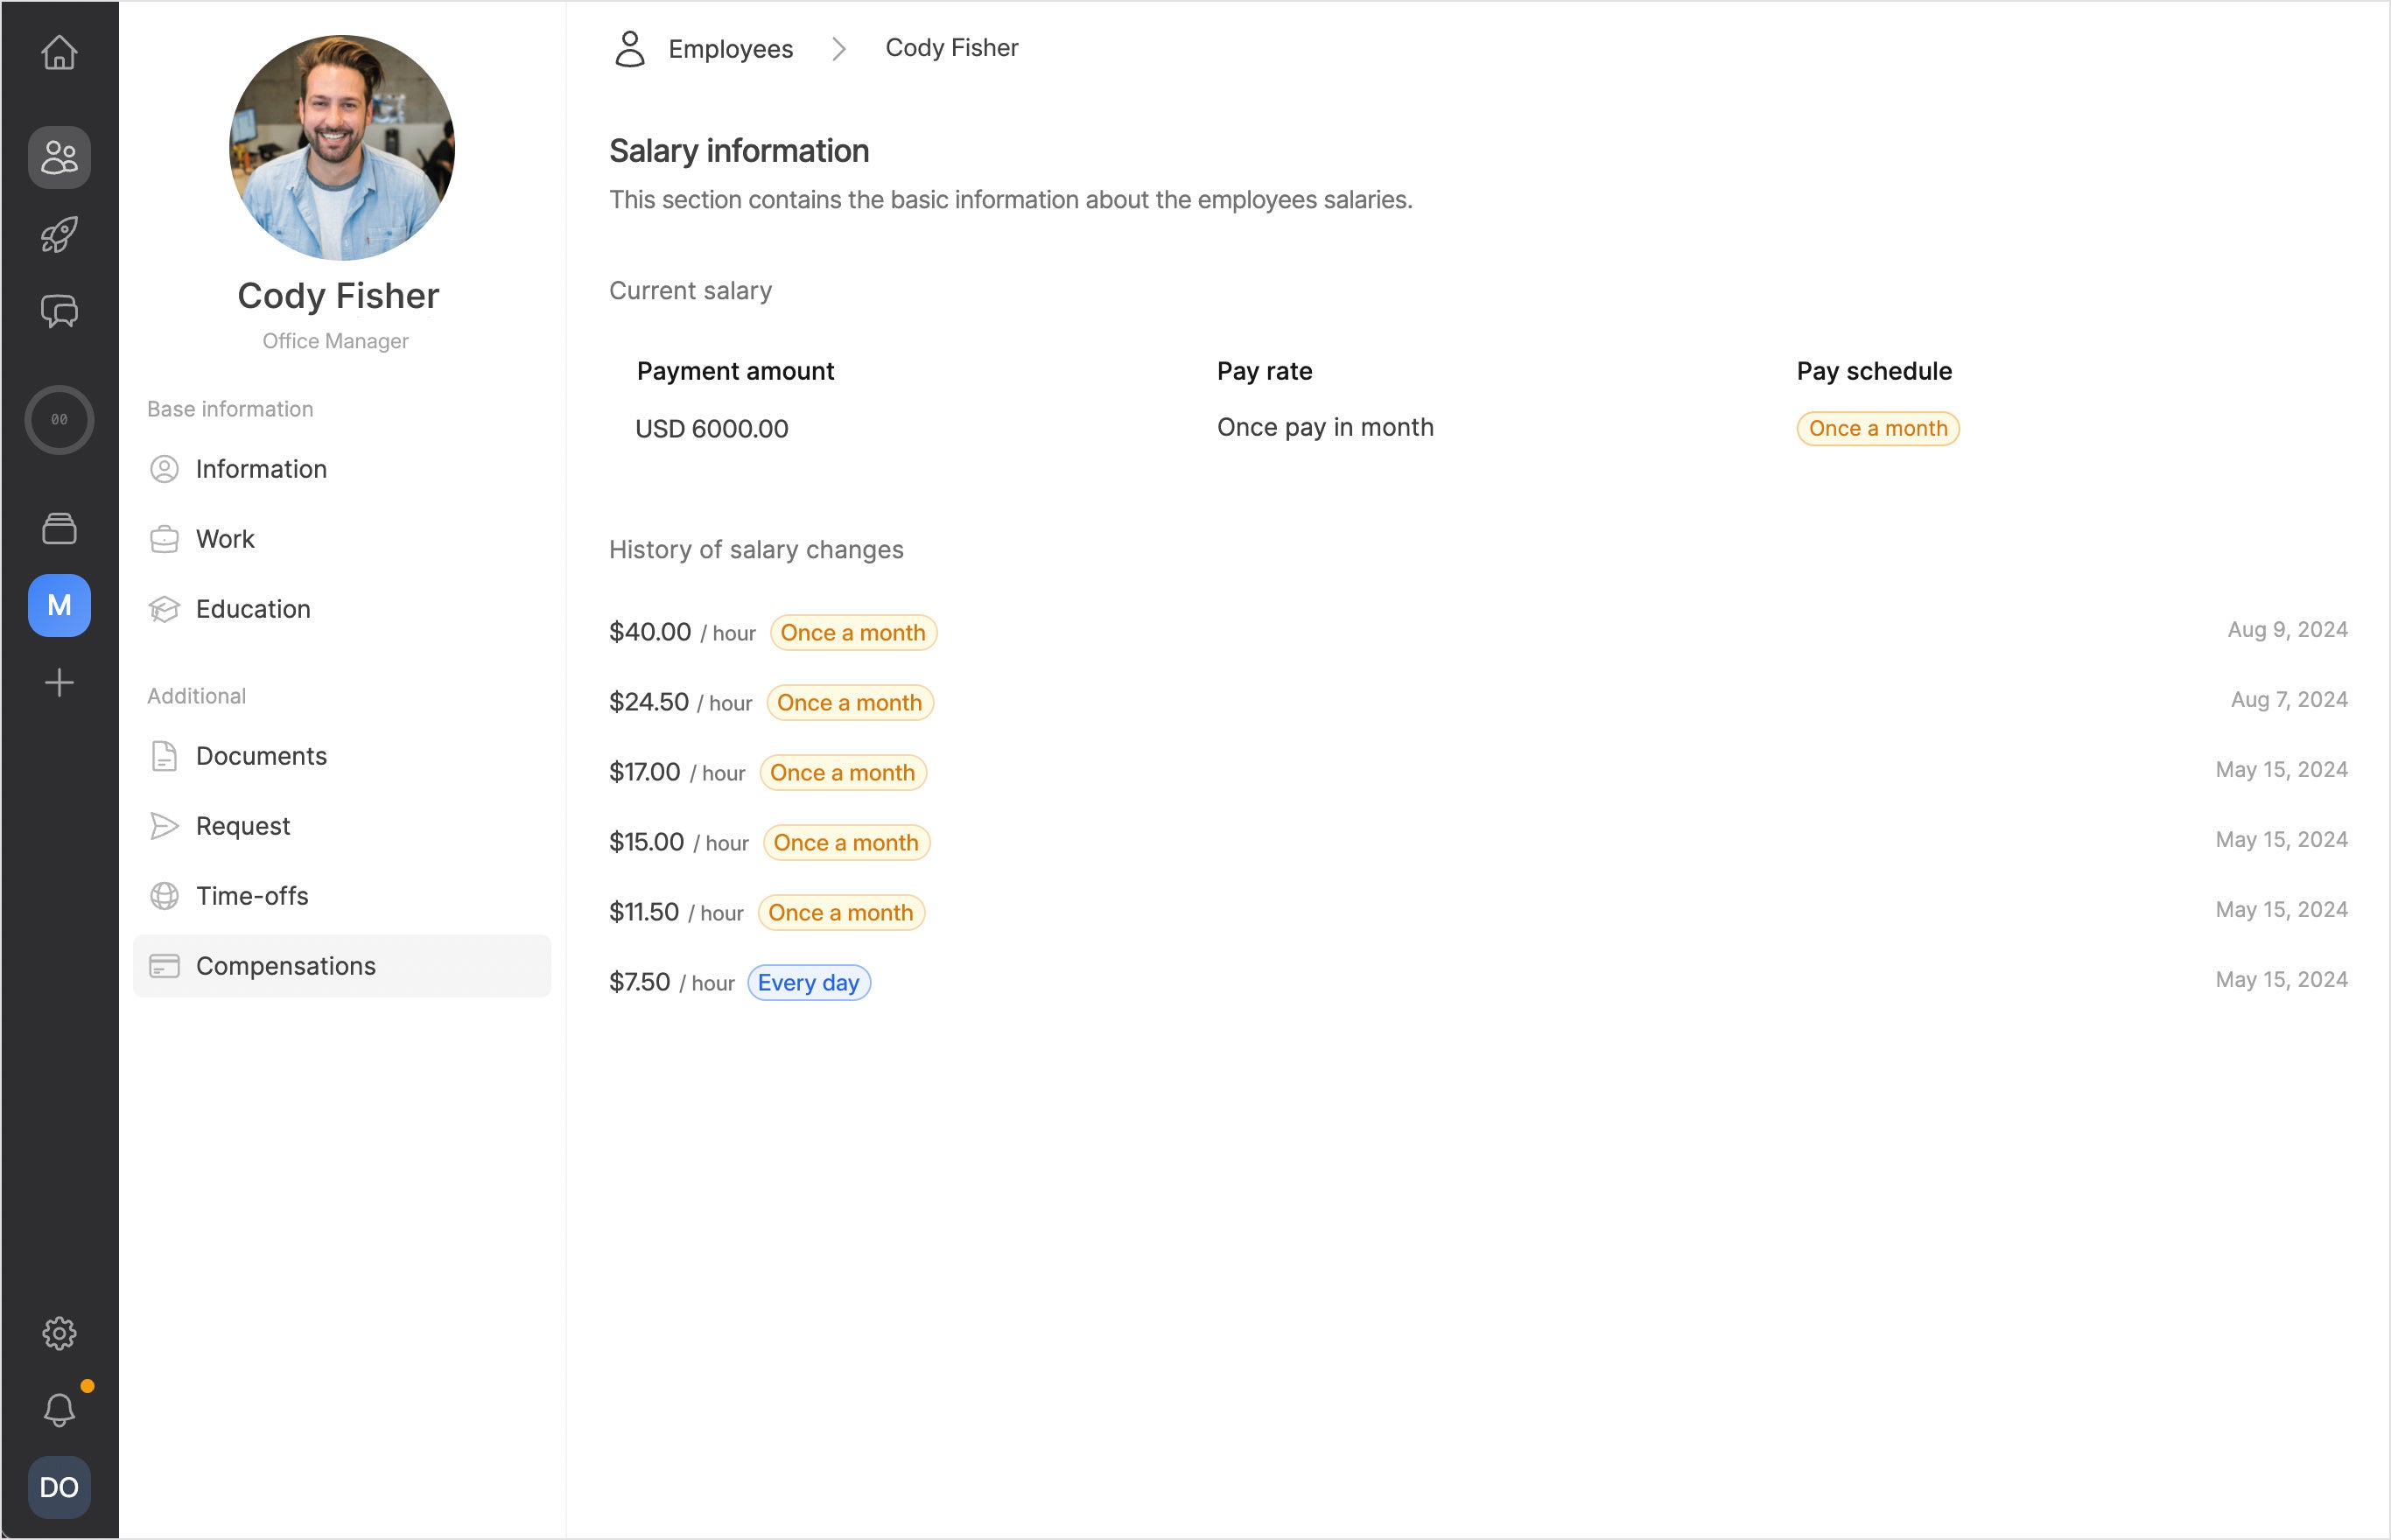The width and height of the screenshot is (2391, 1540).
Task: Open notifications bell icon
Action: pyautogui.click(x=59, y=1410)
